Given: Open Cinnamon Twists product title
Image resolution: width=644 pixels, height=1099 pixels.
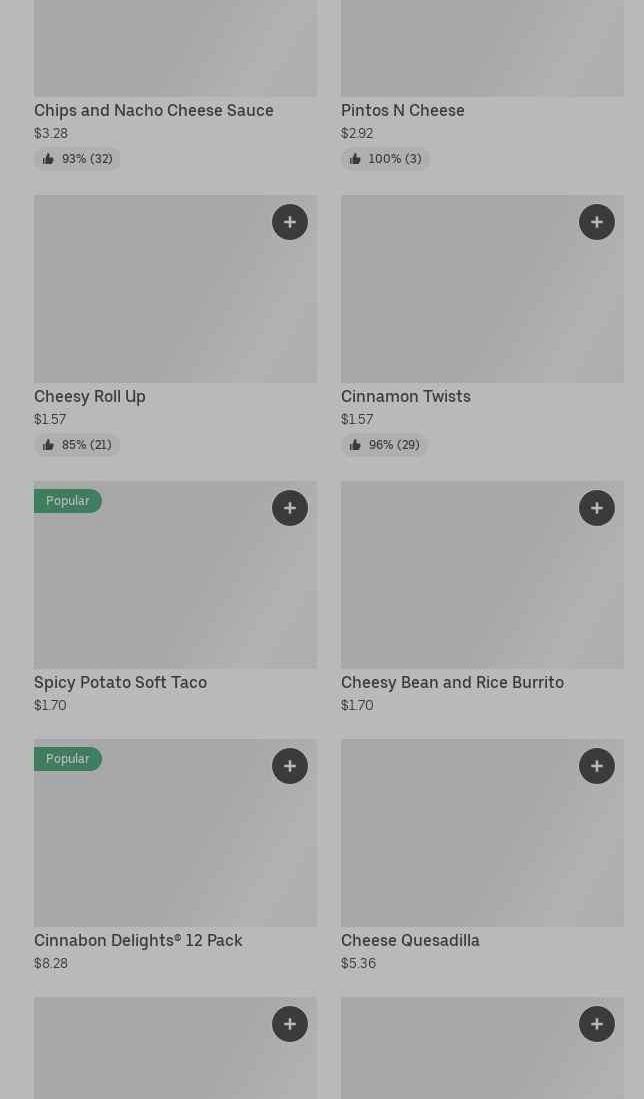Looking at the screenshot, I should pyautogui.click(x=405, y=396).
